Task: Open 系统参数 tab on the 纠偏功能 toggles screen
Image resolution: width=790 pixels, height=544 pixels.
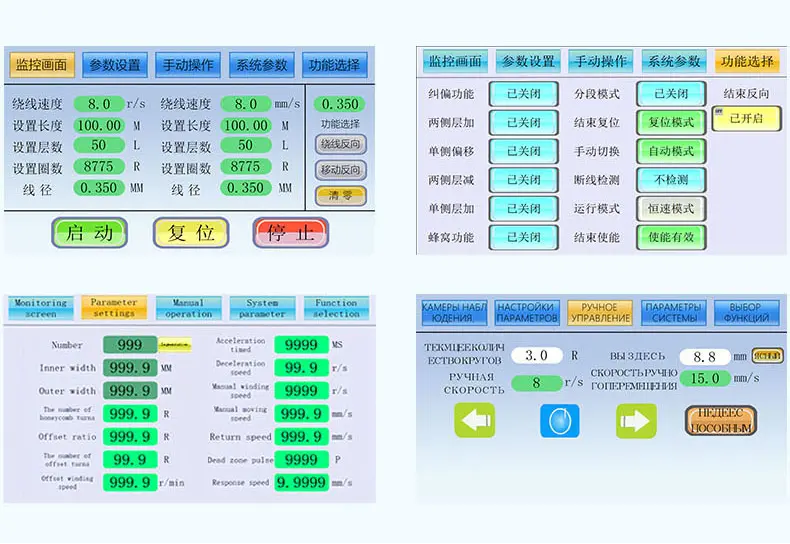Action: coord(674,61)
